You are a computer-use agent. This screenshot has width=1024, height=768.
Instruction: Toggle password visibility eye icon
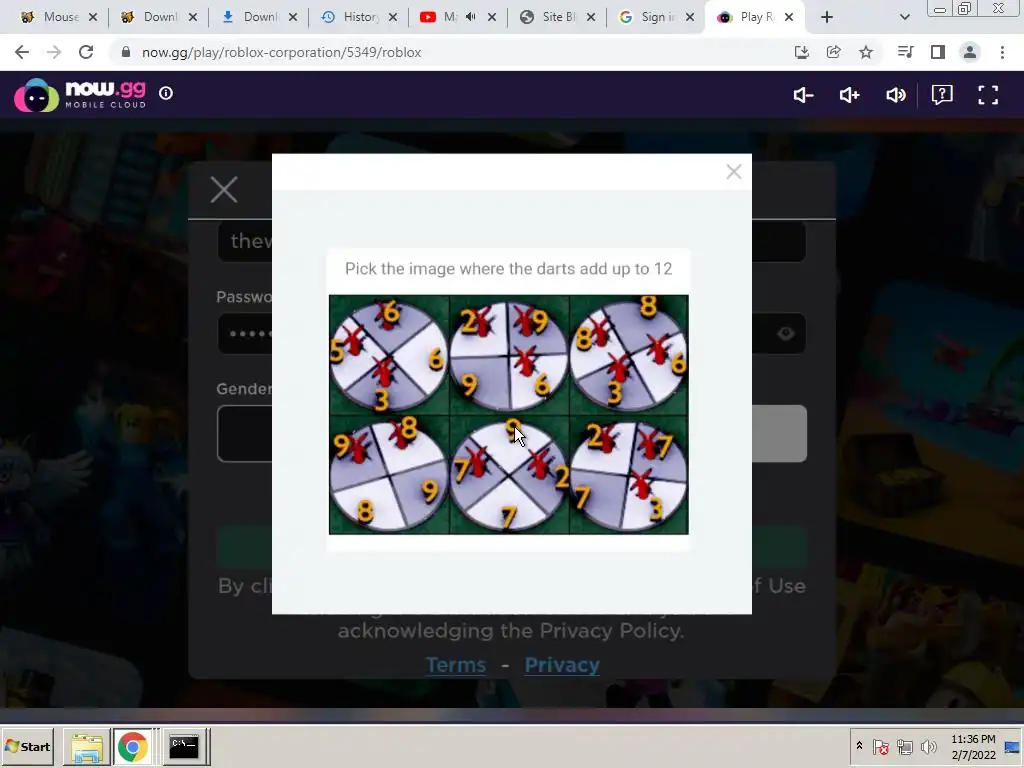tap(786, 334)
